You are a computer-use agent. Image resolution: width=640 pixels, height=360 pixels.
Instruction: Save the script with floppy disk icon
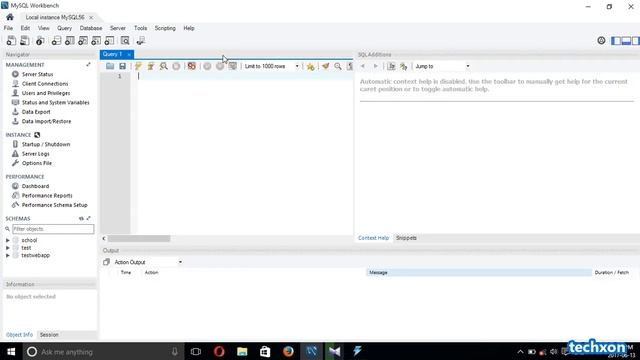[122, 66]
